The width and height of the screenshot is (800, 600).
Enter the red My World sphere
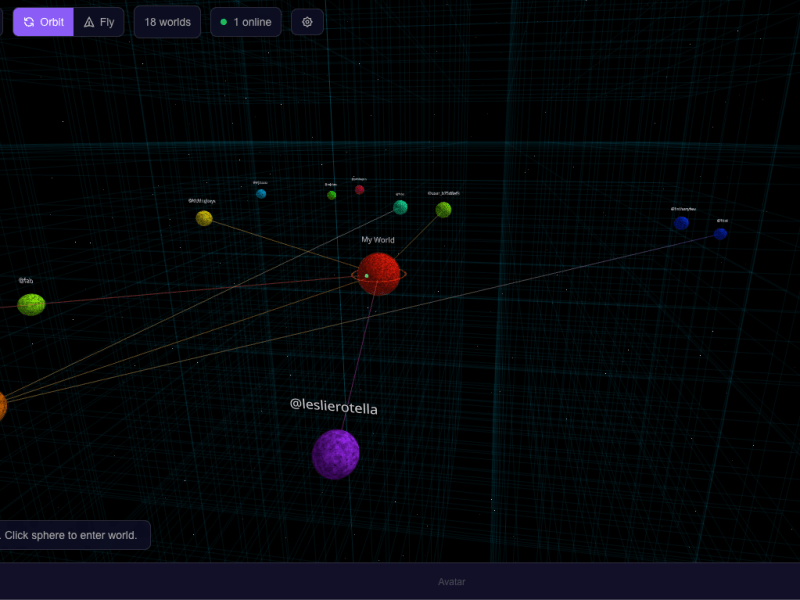[x=379, y=274]
